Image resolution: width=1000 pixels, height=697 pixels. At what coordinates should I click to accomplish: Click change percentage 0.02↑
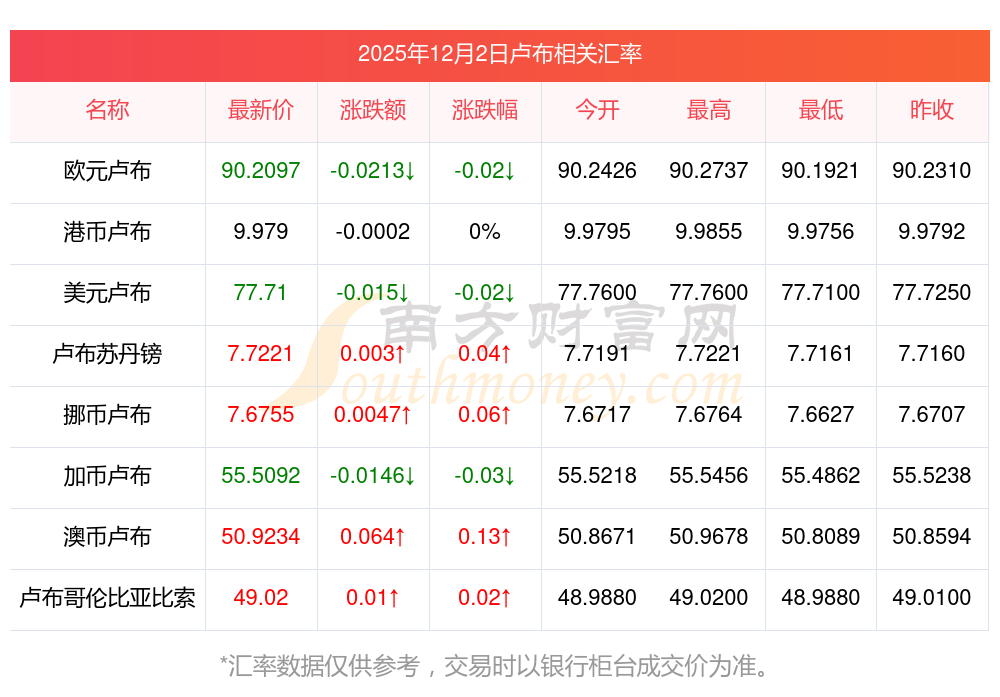(485, 598)
